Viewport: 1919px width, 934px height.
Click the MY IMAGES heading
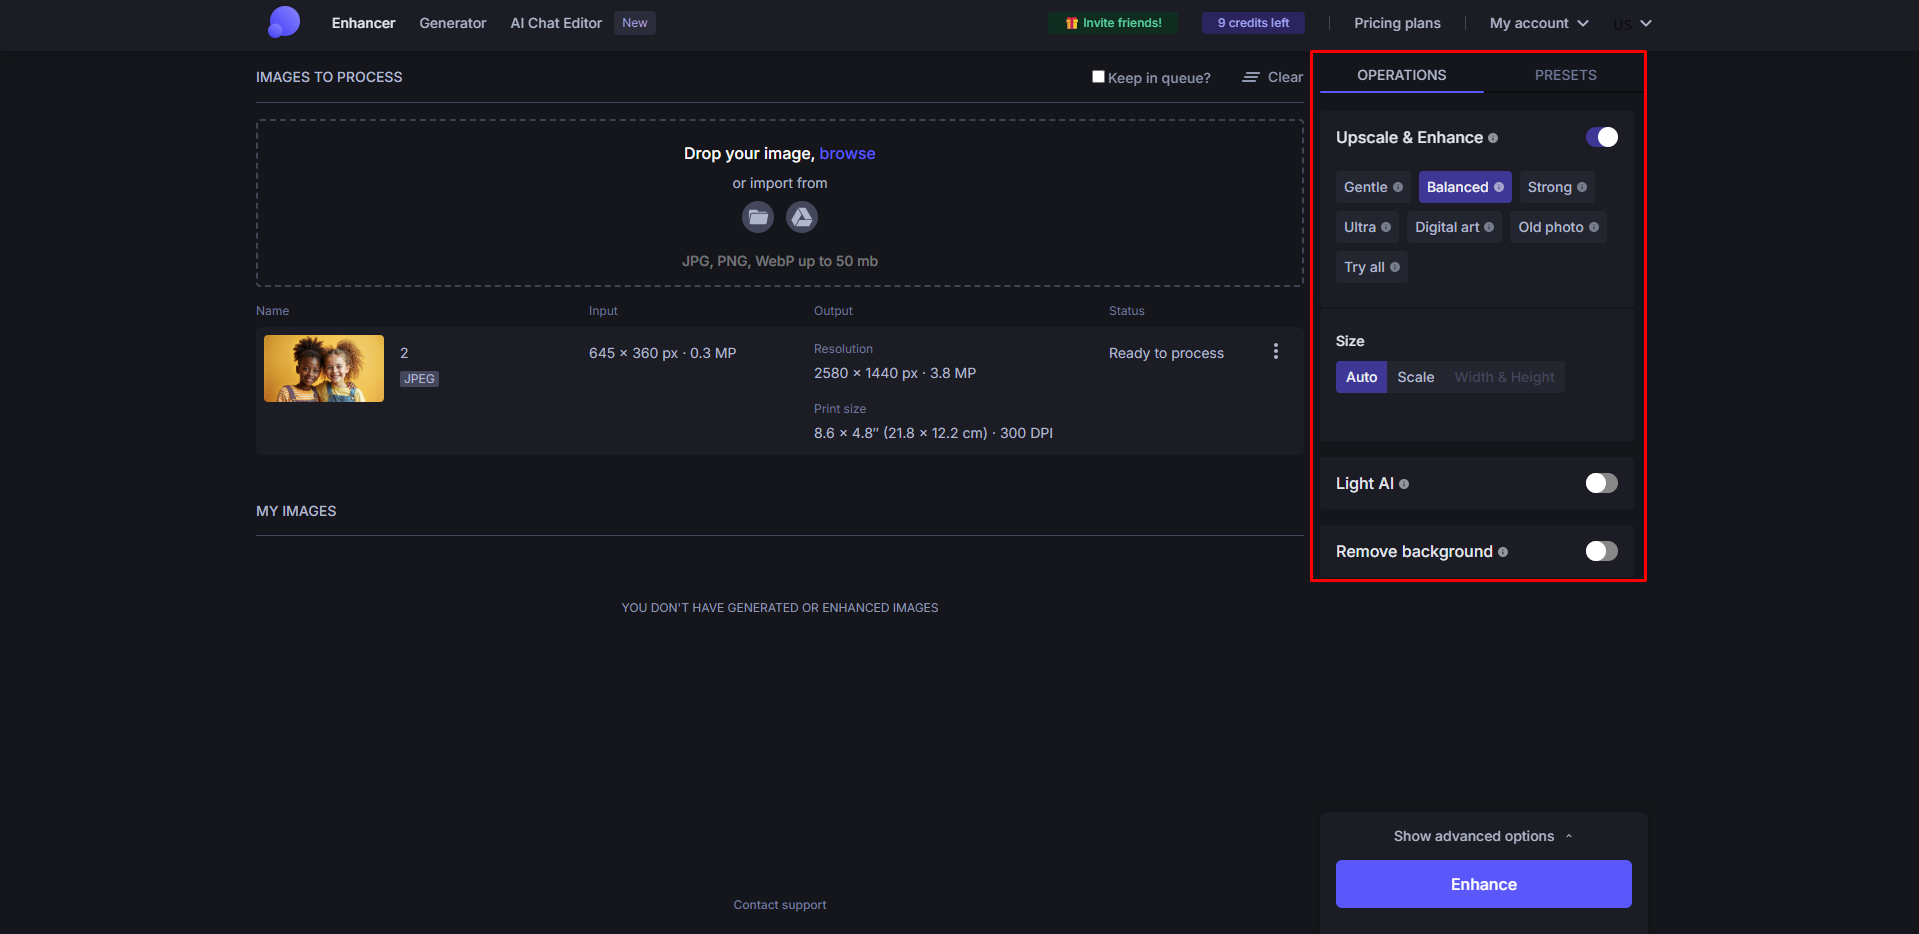coord(296,511)
